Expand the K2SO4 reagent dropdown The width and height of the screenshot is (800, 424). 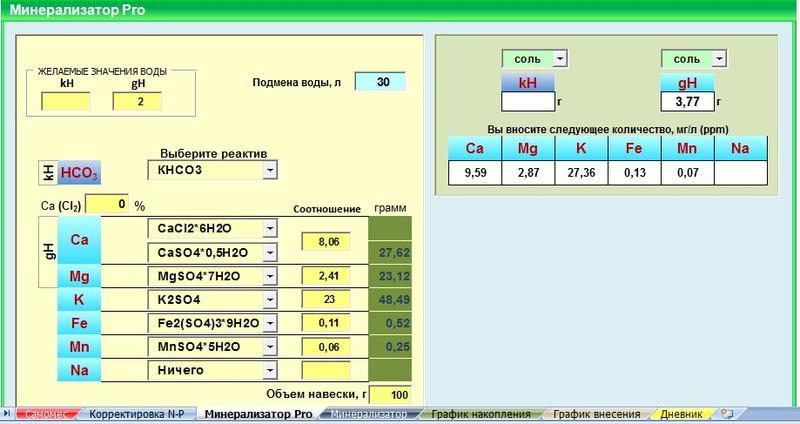tap(270, 299)
